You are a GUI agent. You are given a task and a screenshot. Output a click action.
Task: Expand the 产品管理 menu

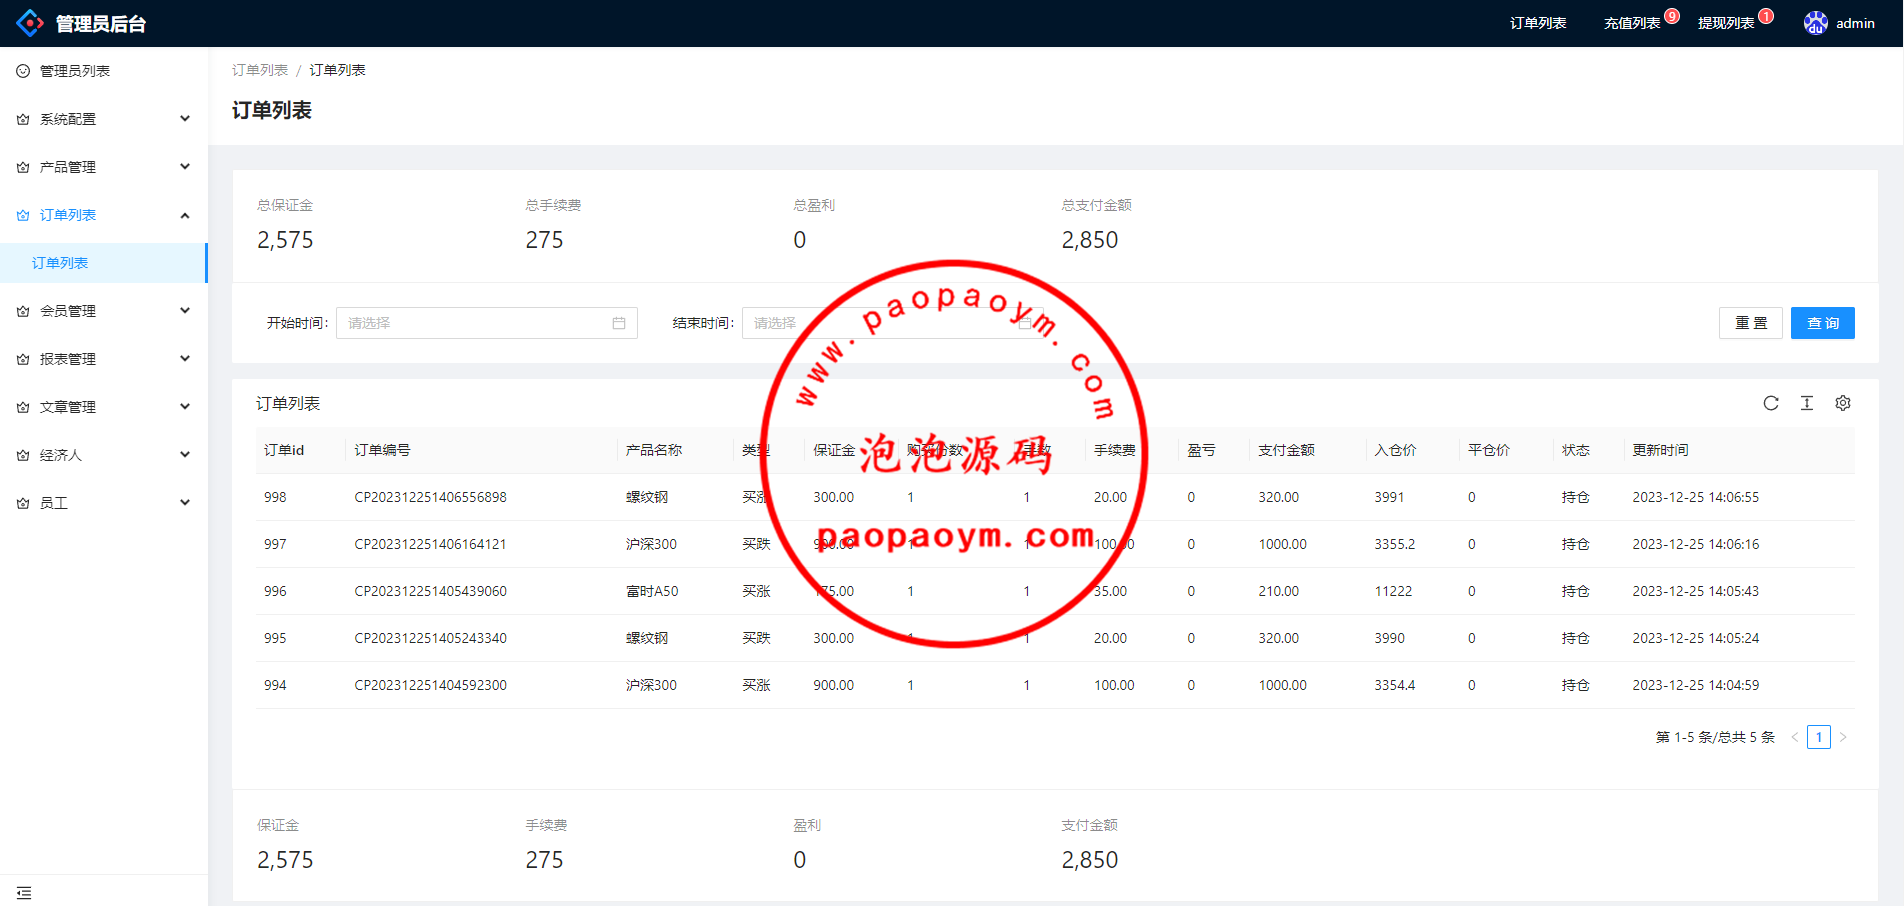point(103,167)
